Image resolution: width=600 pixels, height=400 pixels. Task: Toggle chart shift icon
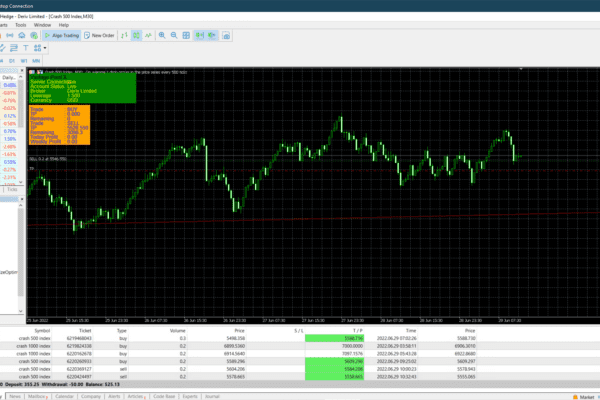pos(212,36)
